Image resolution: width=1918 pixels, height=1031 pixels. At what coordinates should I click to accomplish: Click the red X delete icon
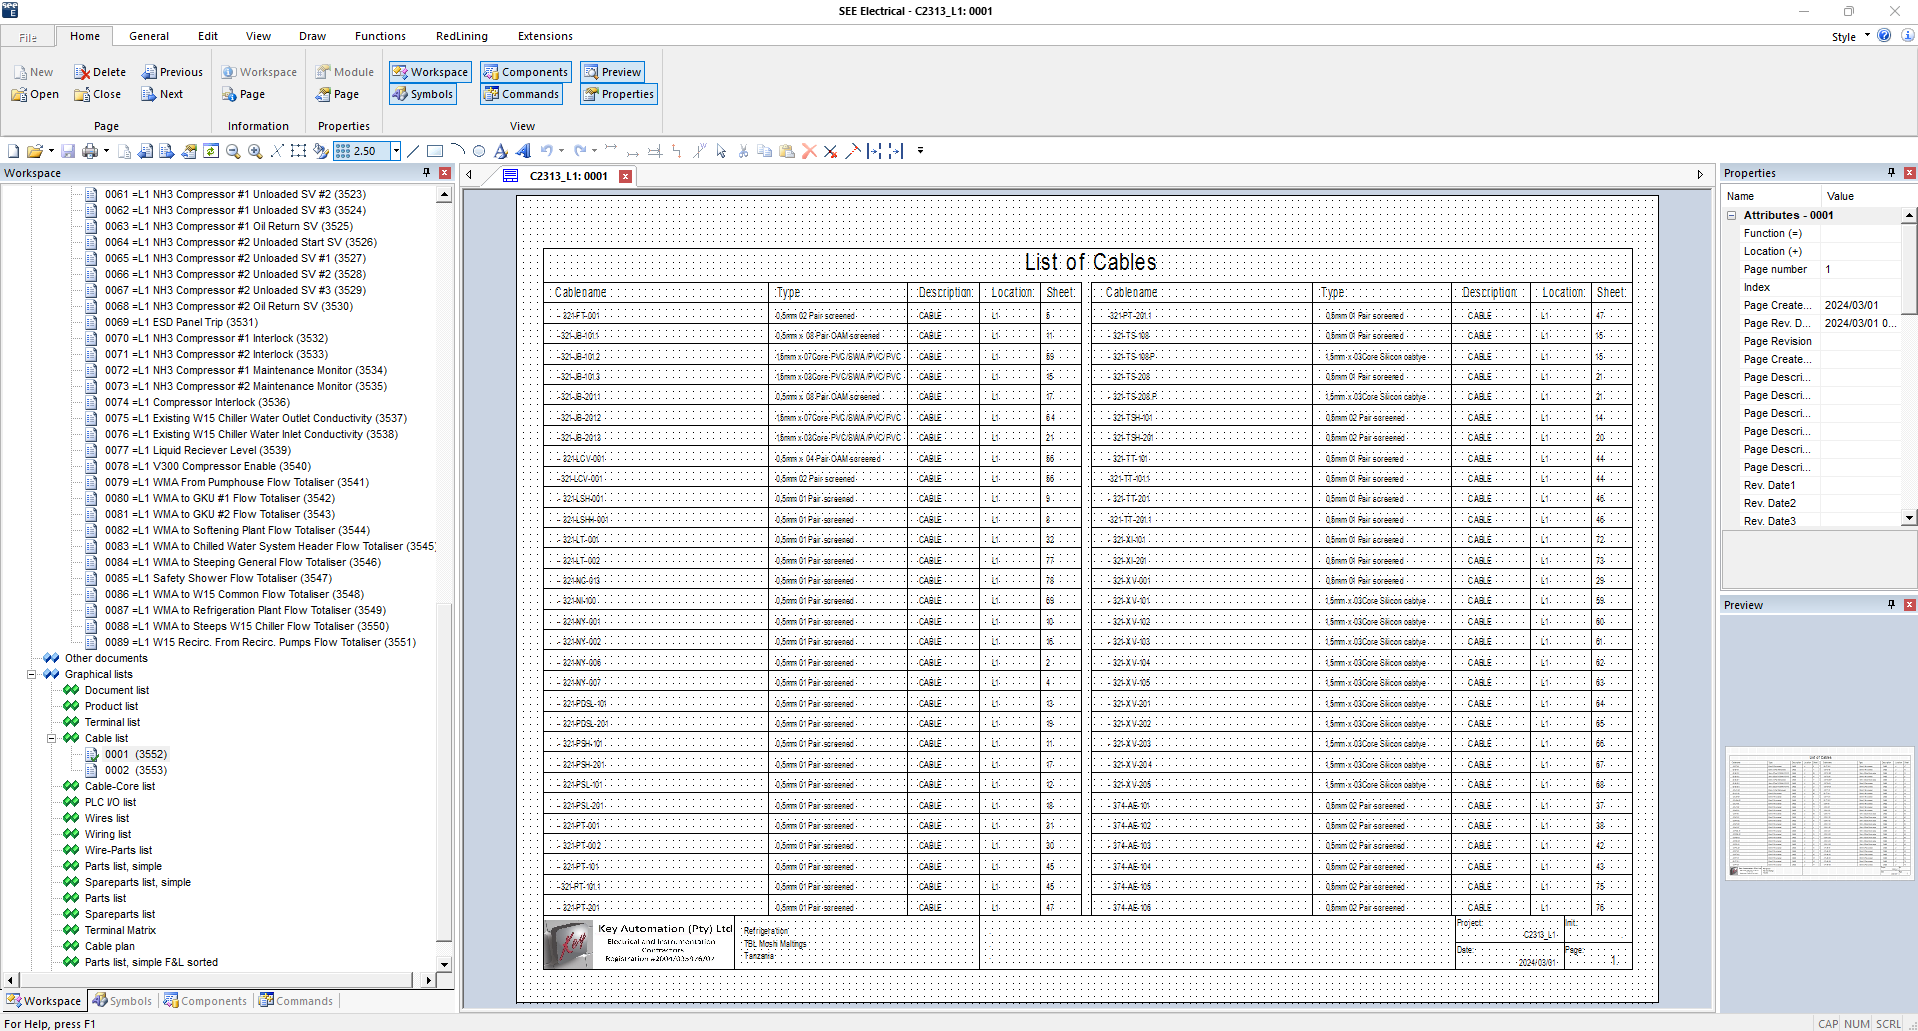tap(809, 151)
